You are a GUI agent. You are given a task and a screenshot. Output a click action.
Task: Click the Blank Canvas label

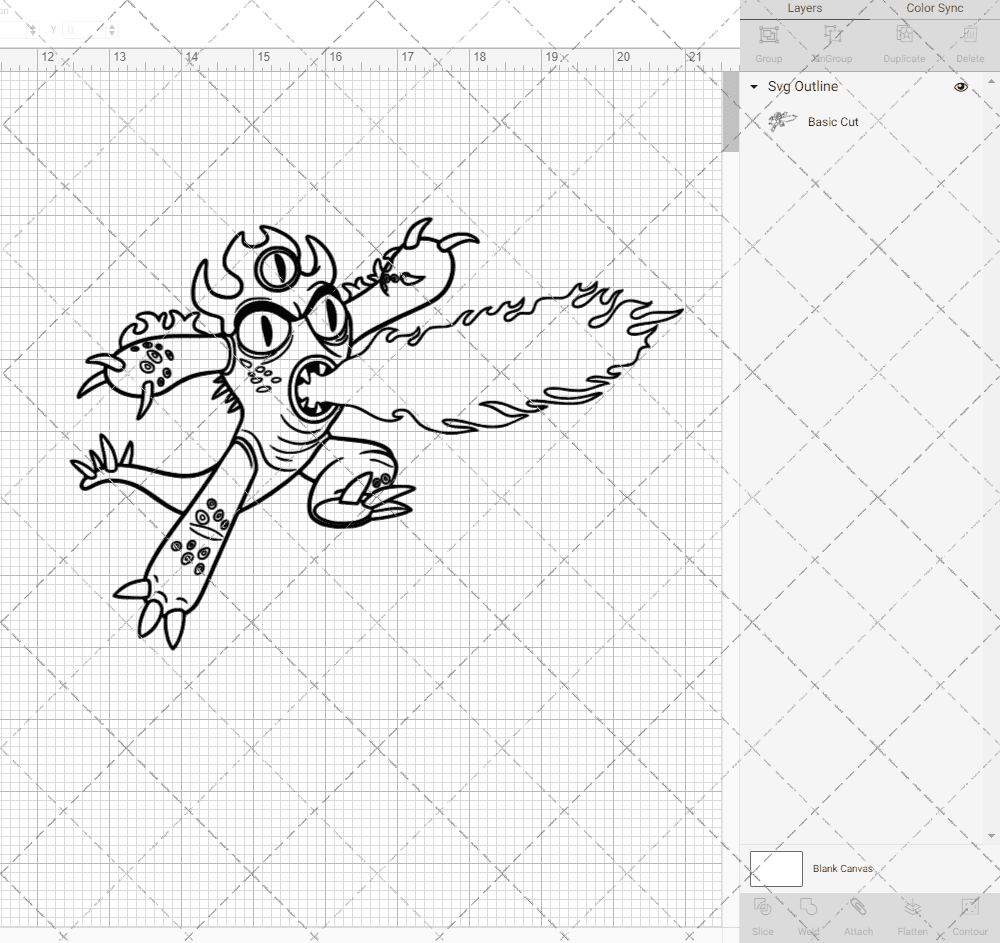(x=842, y=868)
